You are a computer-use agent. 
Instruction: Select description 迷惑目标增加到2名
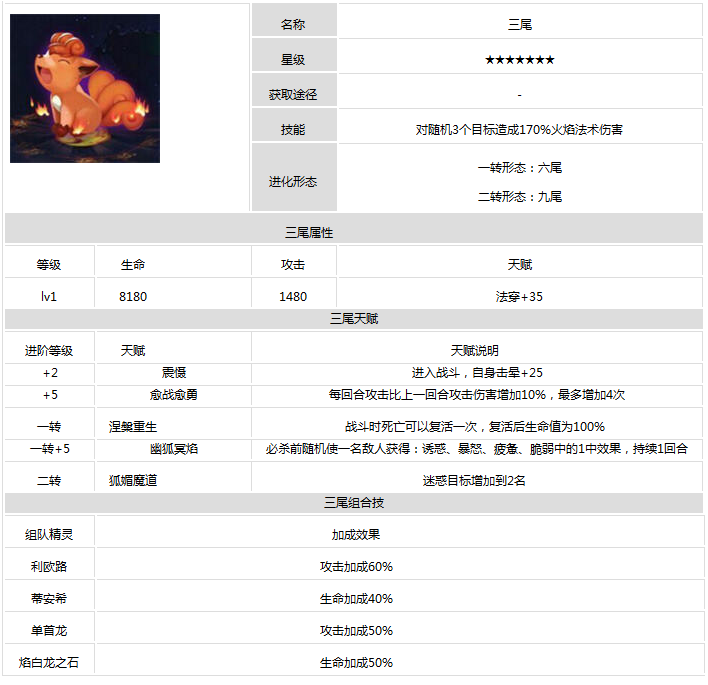(475, 480)
